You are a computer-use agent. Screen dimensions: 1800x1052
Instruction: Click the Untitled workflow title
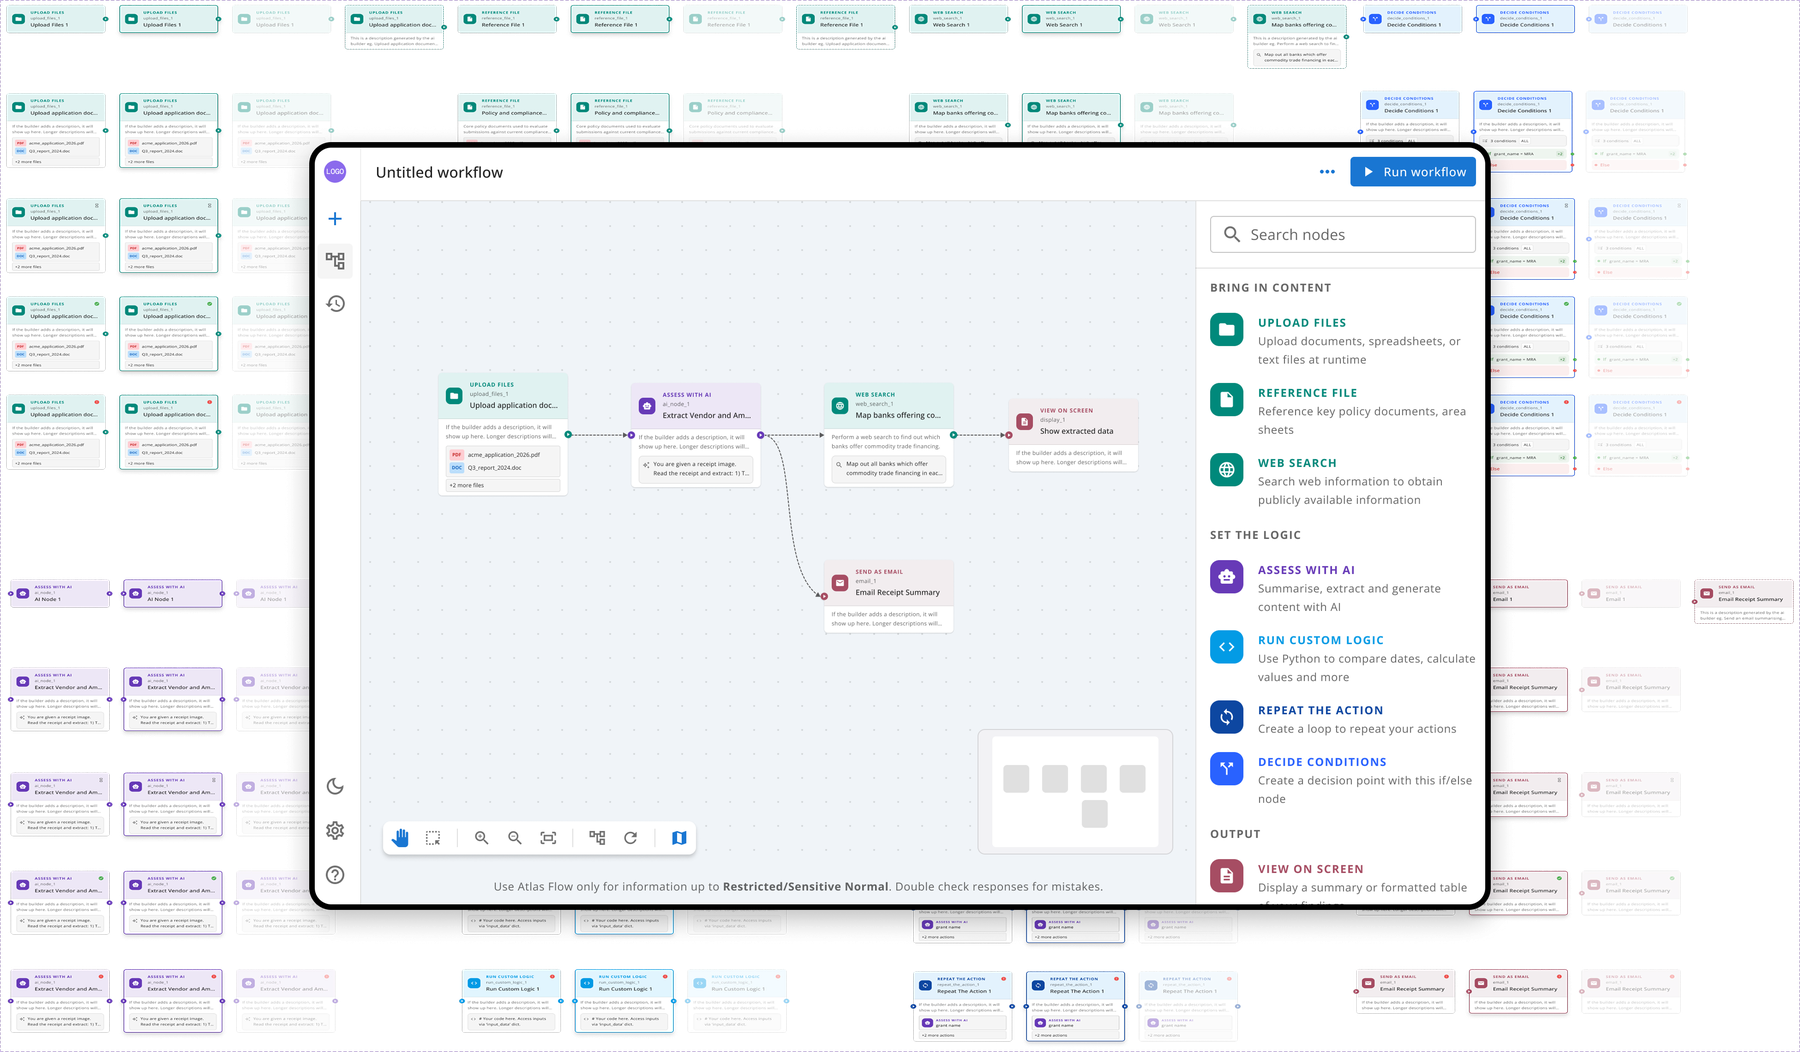439,172
